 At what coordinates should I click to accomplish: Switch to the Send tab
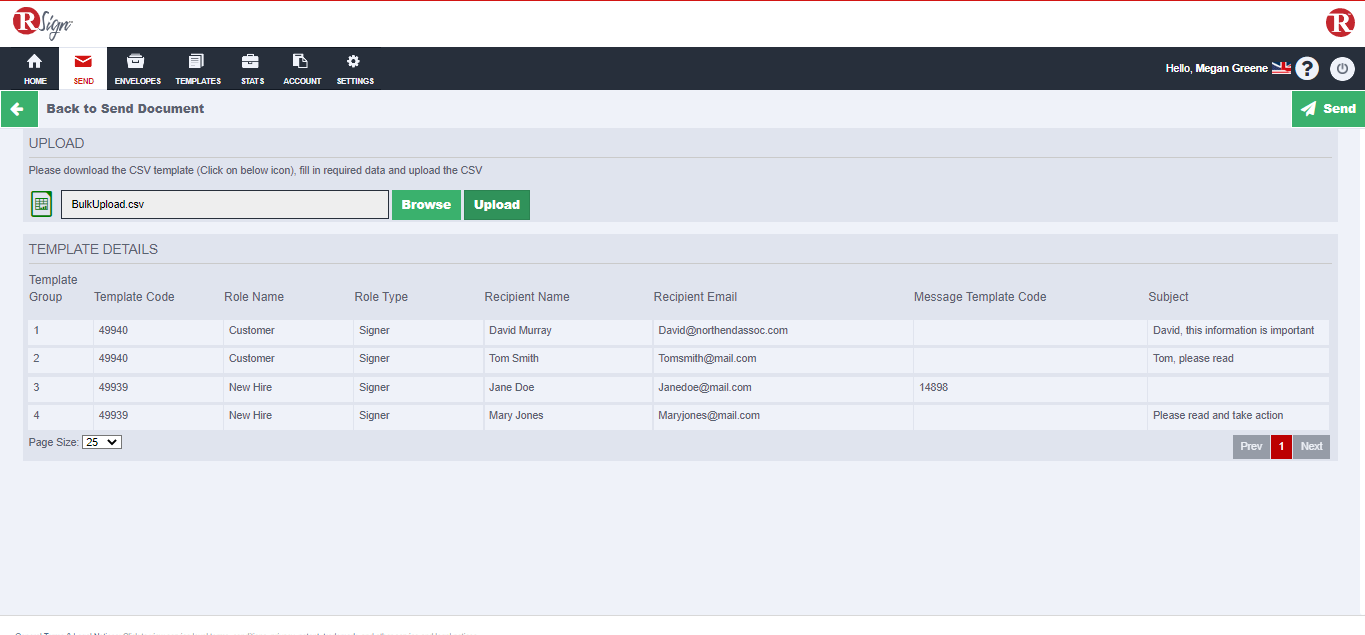pos(84,68)
